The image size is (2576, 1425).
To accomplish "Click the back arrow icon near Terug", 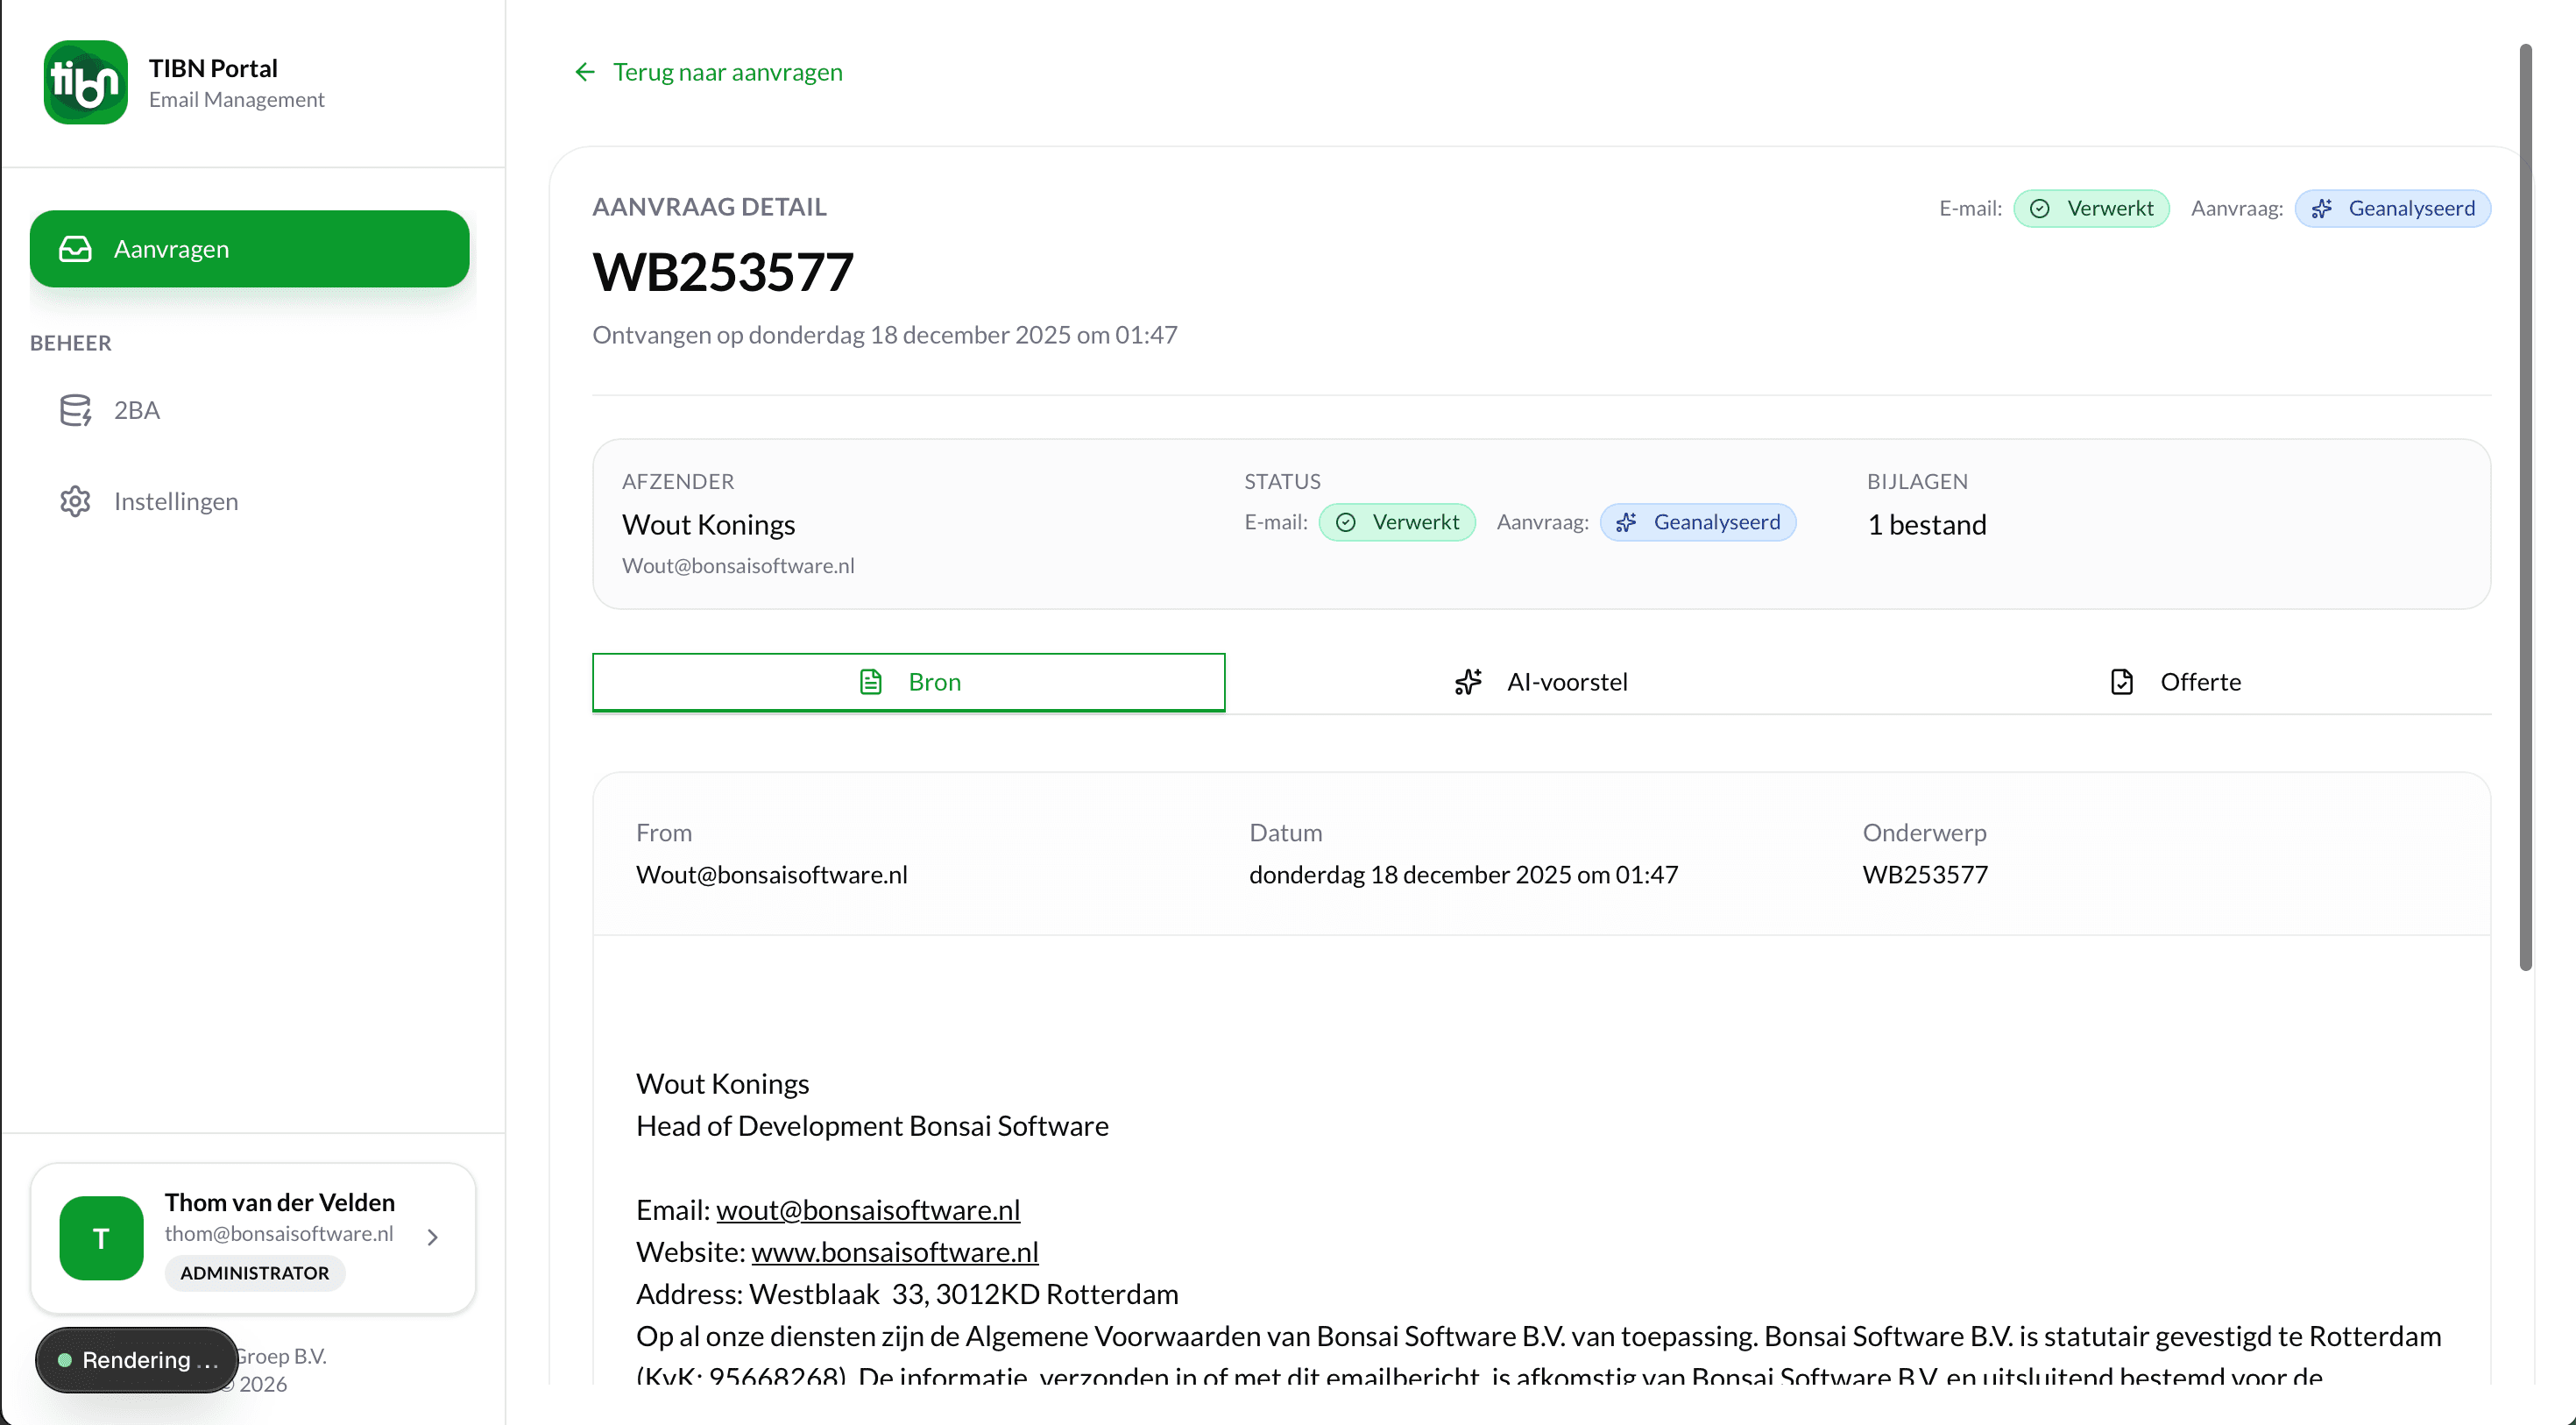I will 585,72.
